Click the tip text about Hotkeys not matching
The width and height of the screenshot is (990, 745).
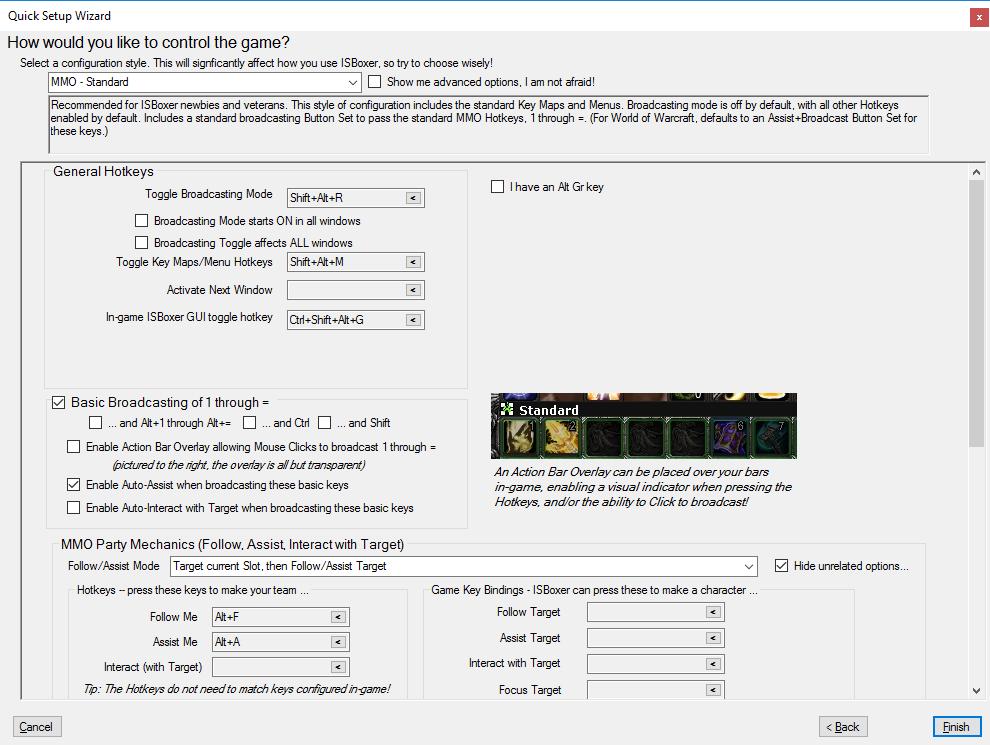(237, 689)
